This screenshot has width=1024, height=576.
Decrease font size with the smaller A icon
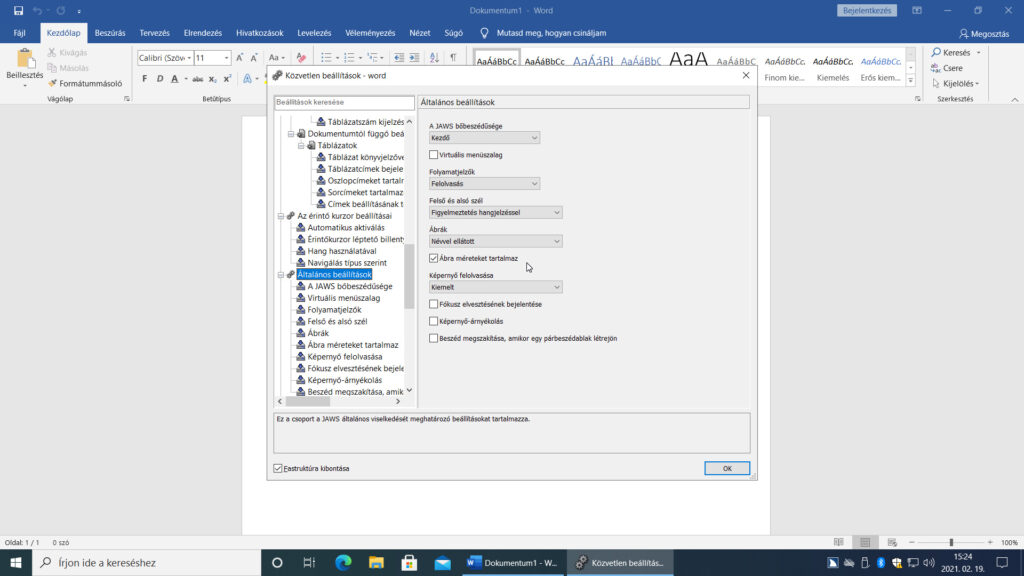coord(254,58)
